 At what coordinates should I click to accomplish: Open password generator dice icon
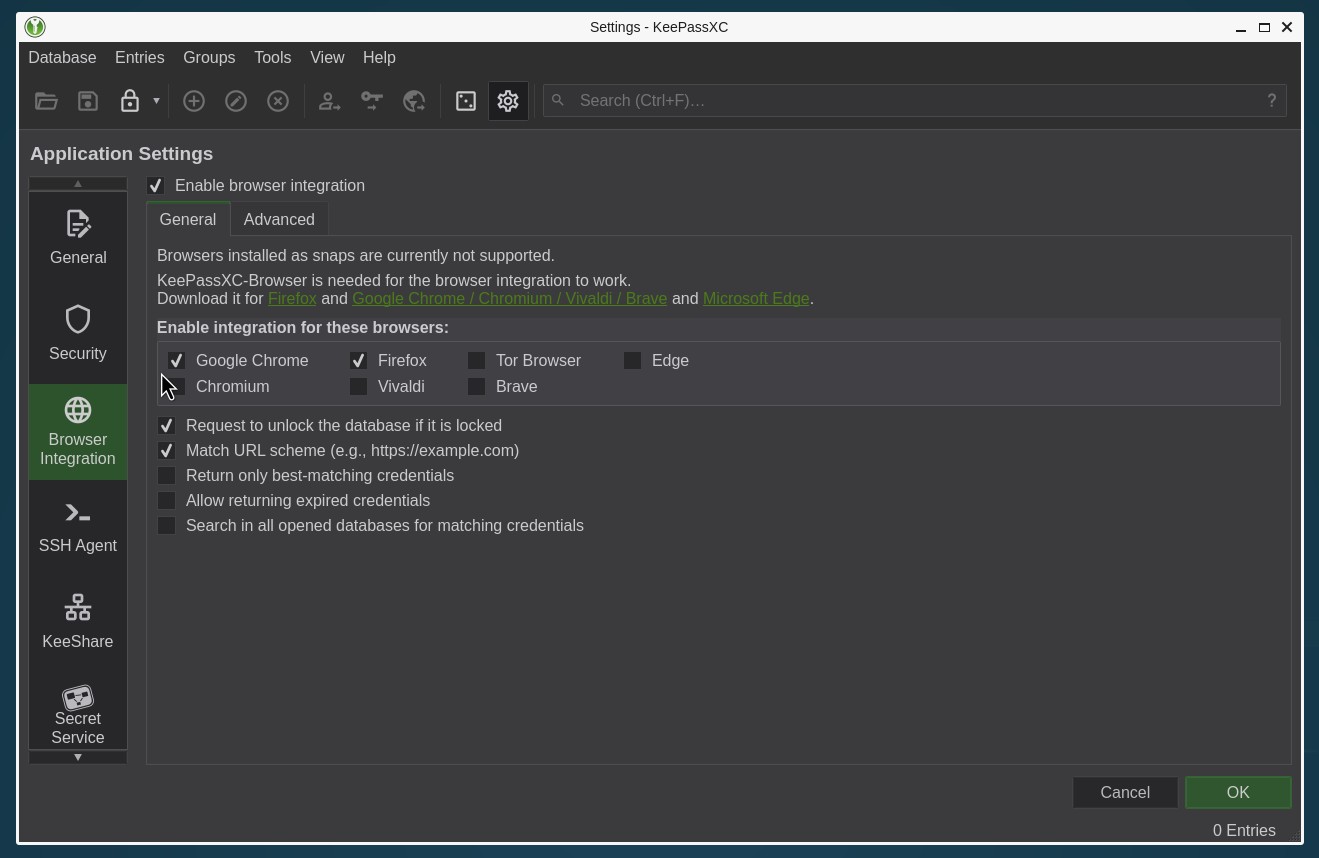[x=466, y=101]
